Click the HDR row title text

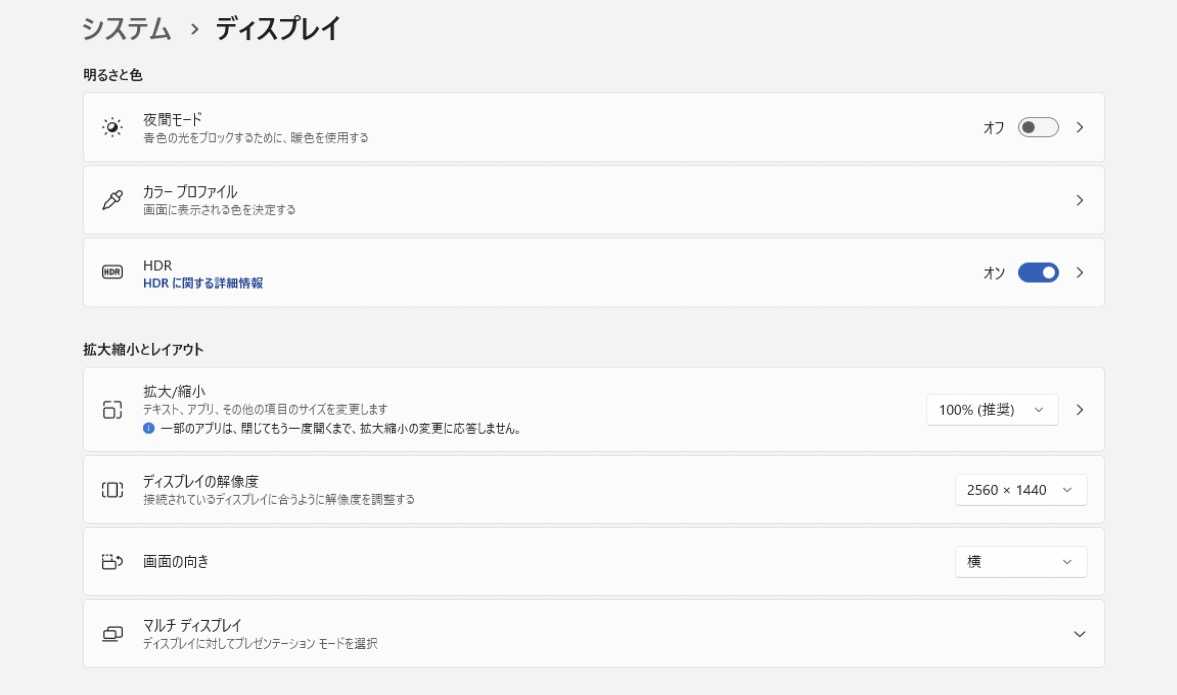158,266
